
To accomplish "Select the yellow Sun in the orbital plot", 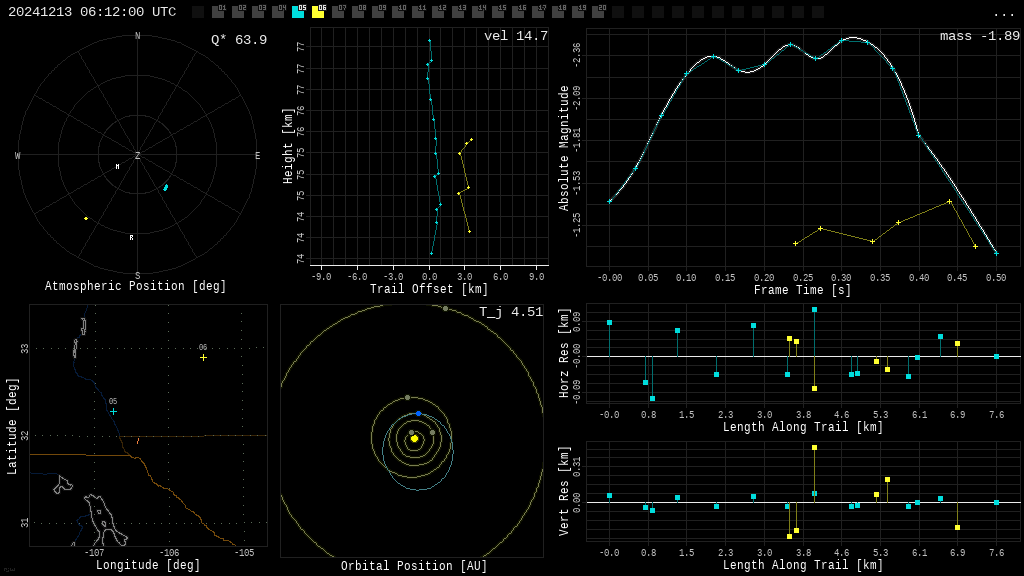I will (414, 438).
